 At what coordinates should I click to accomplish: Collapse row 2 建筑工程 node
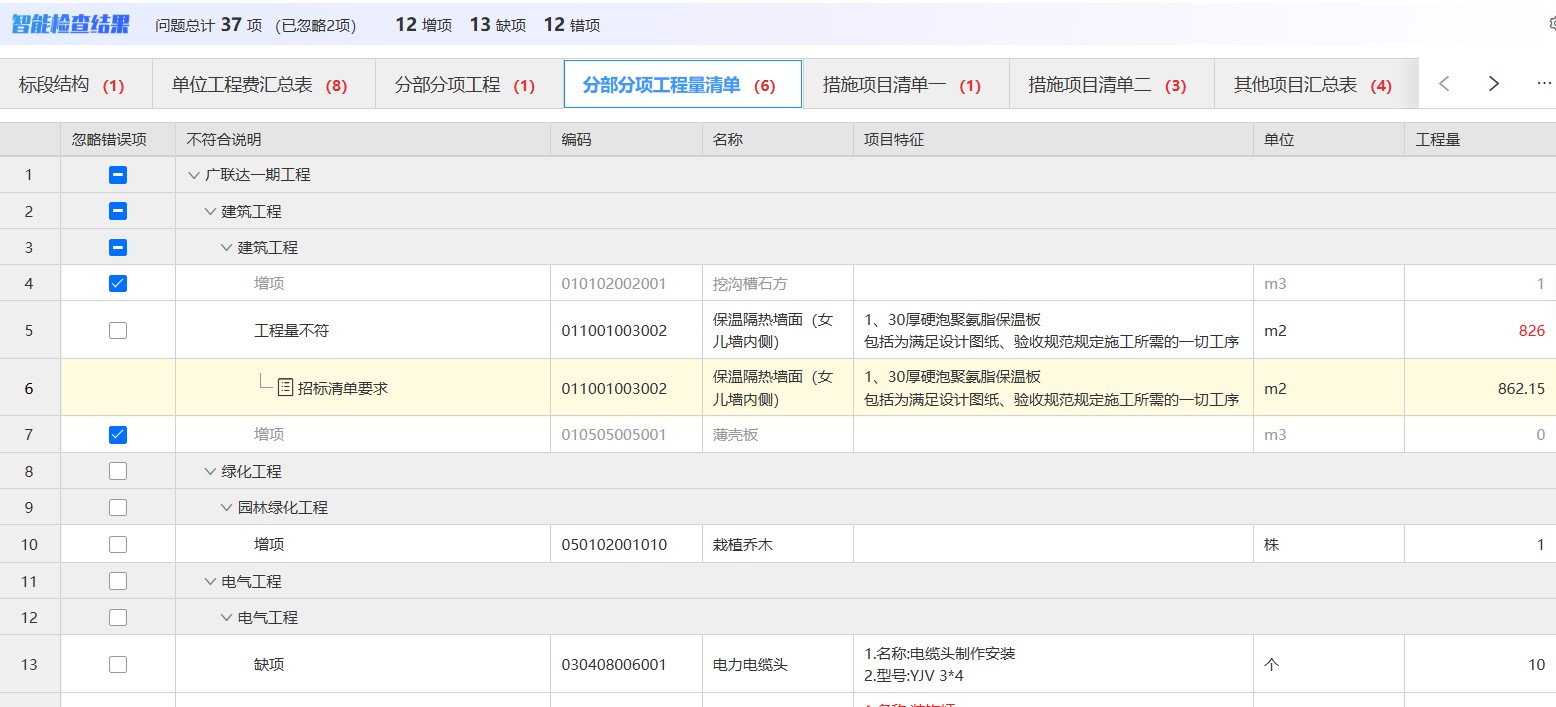[210, 211]
